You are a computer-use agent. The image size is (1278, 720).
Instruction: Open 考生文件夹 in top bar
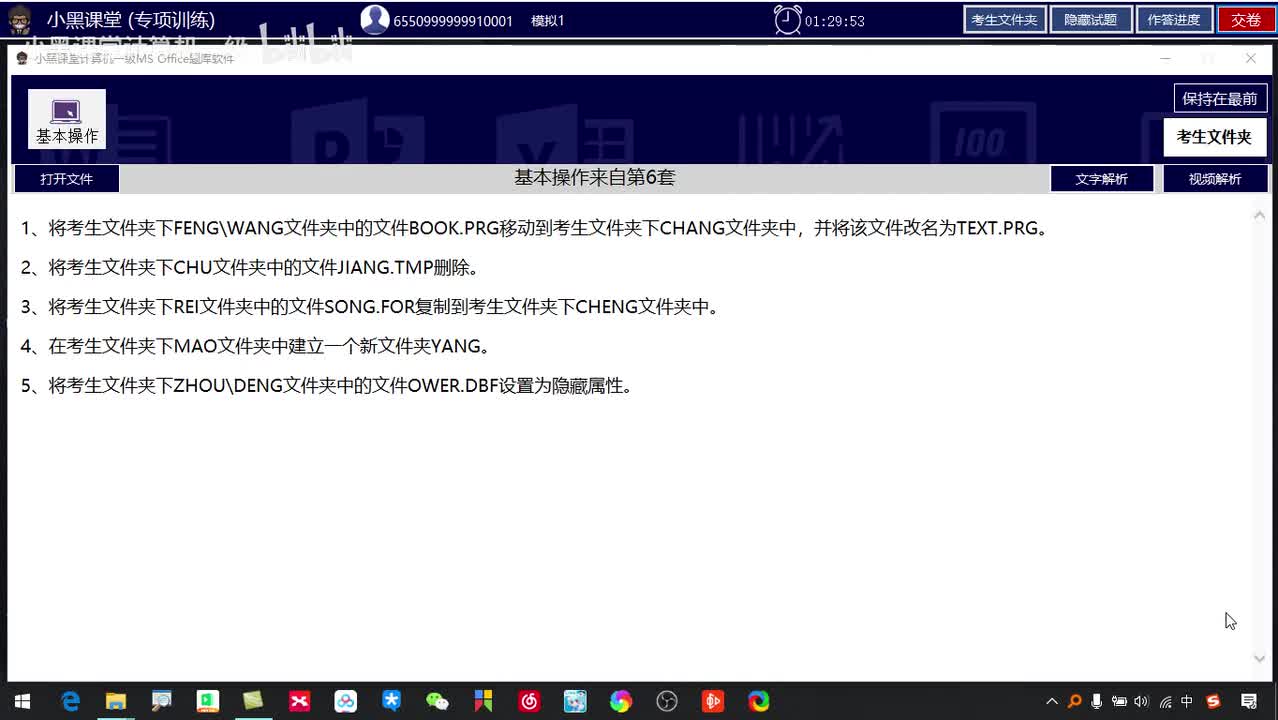1004,20
